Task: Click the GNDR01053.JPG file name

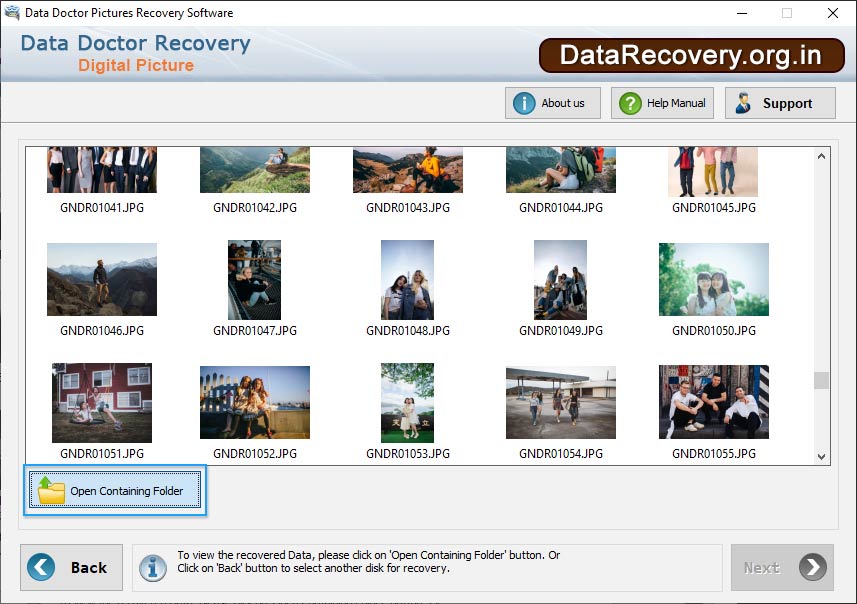Action: pyautogui.click(x=408, y=454)
